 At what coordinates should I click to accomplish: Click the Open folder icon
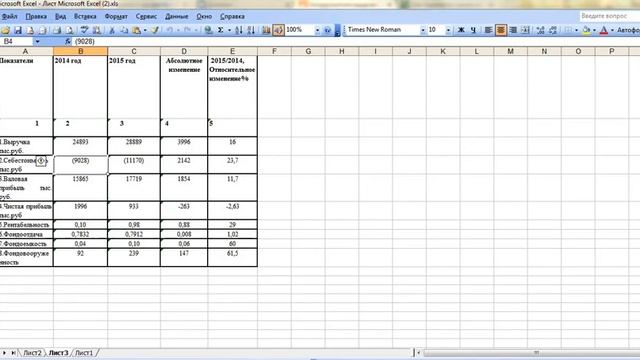coord(6,30)
